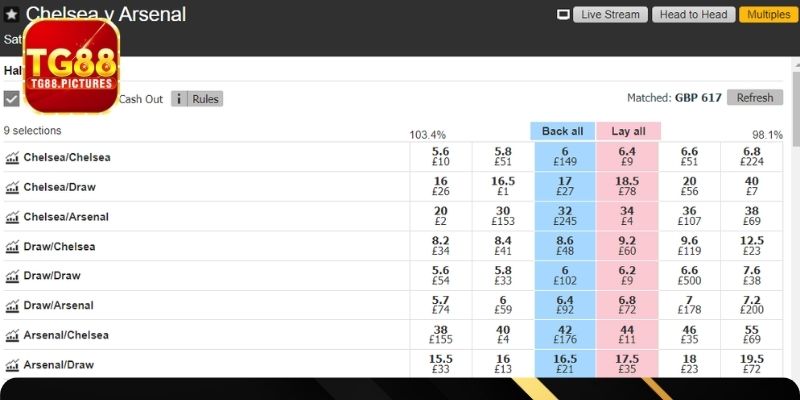This screenshot has width=800, height=400.
Task: Click the TG88 logo
Action: 71,65
